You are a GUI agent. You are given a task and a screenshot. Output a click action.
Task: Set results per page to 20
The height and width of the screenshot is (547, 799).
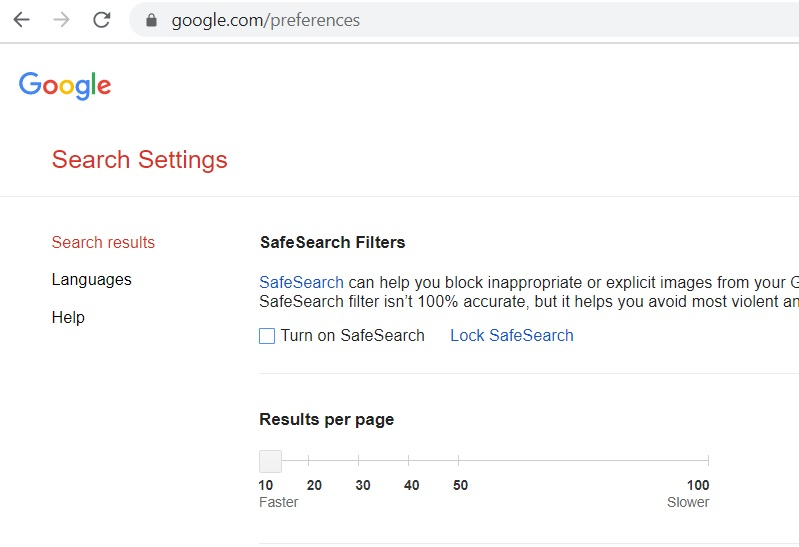coord(309,461)
